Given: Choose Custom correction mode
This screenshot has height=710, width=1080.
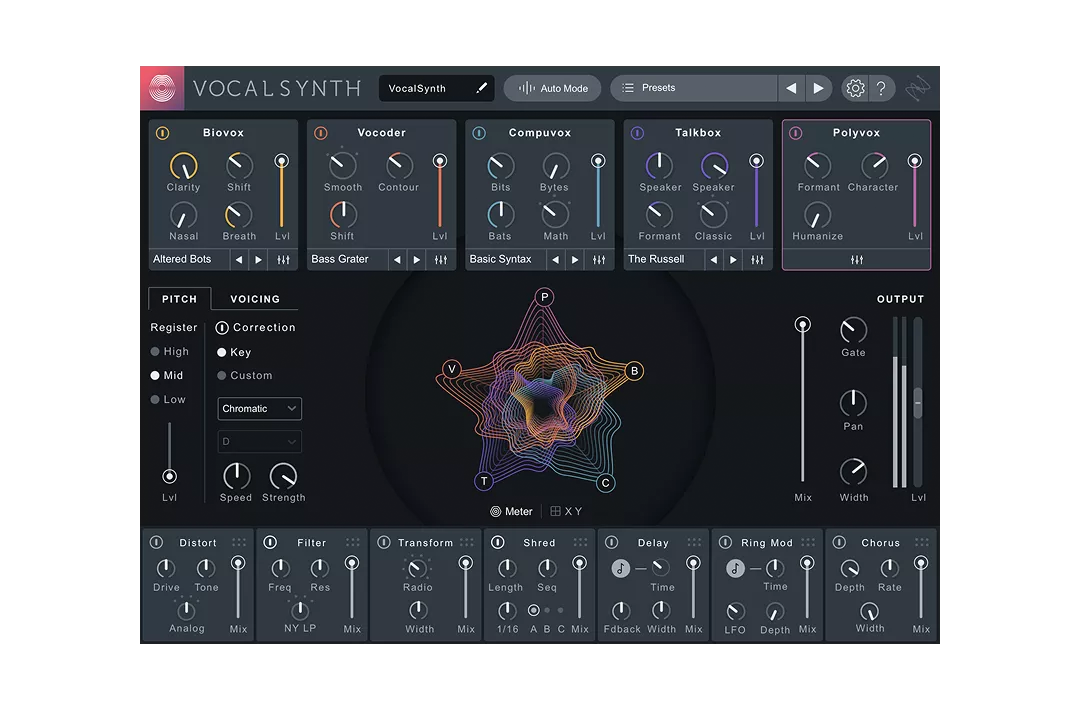Looking at the screenshot, I should click(x=245, y=375).
